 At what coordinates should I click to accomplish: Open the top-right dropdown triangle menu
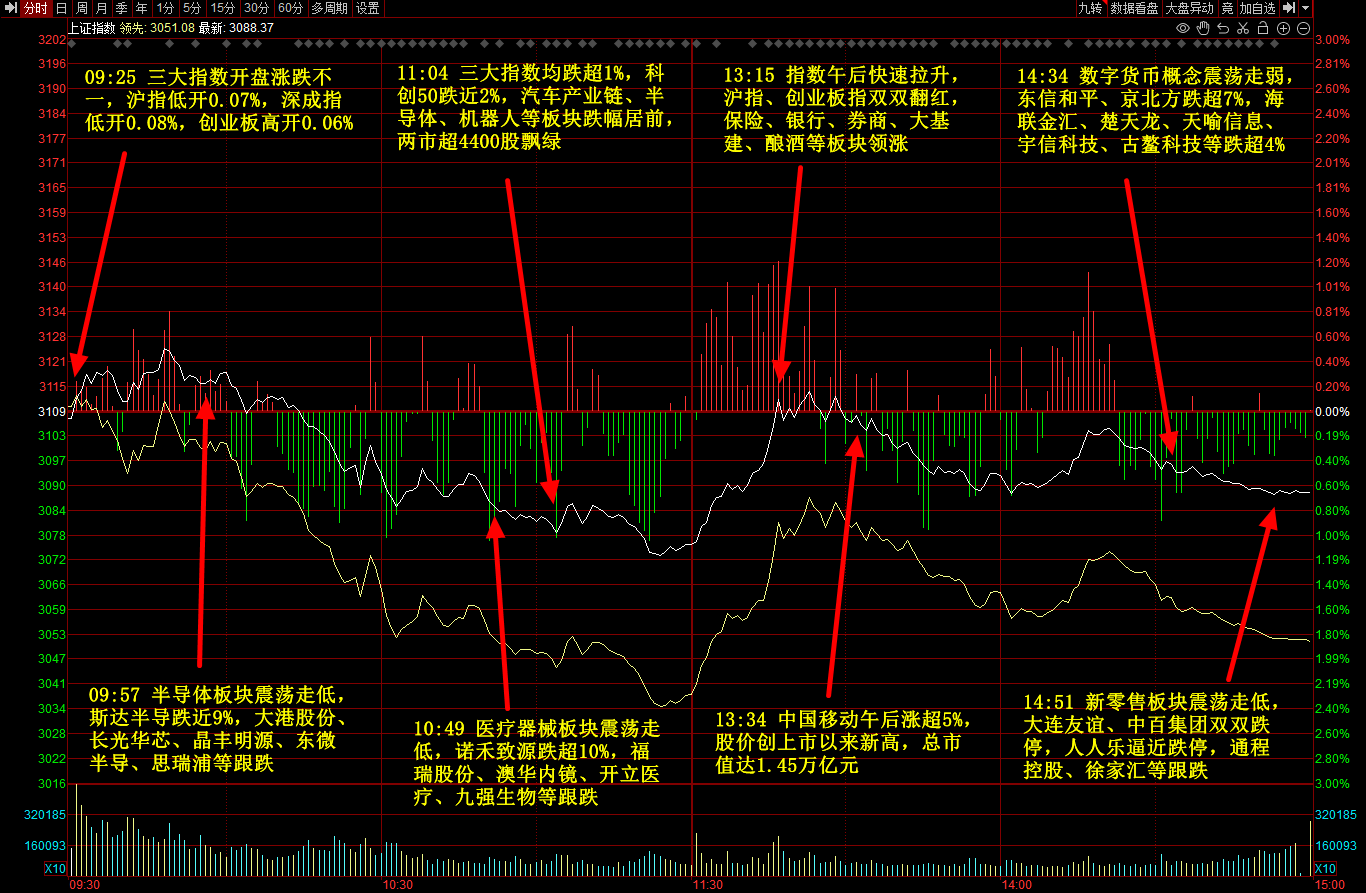[x=1306, y=8]
